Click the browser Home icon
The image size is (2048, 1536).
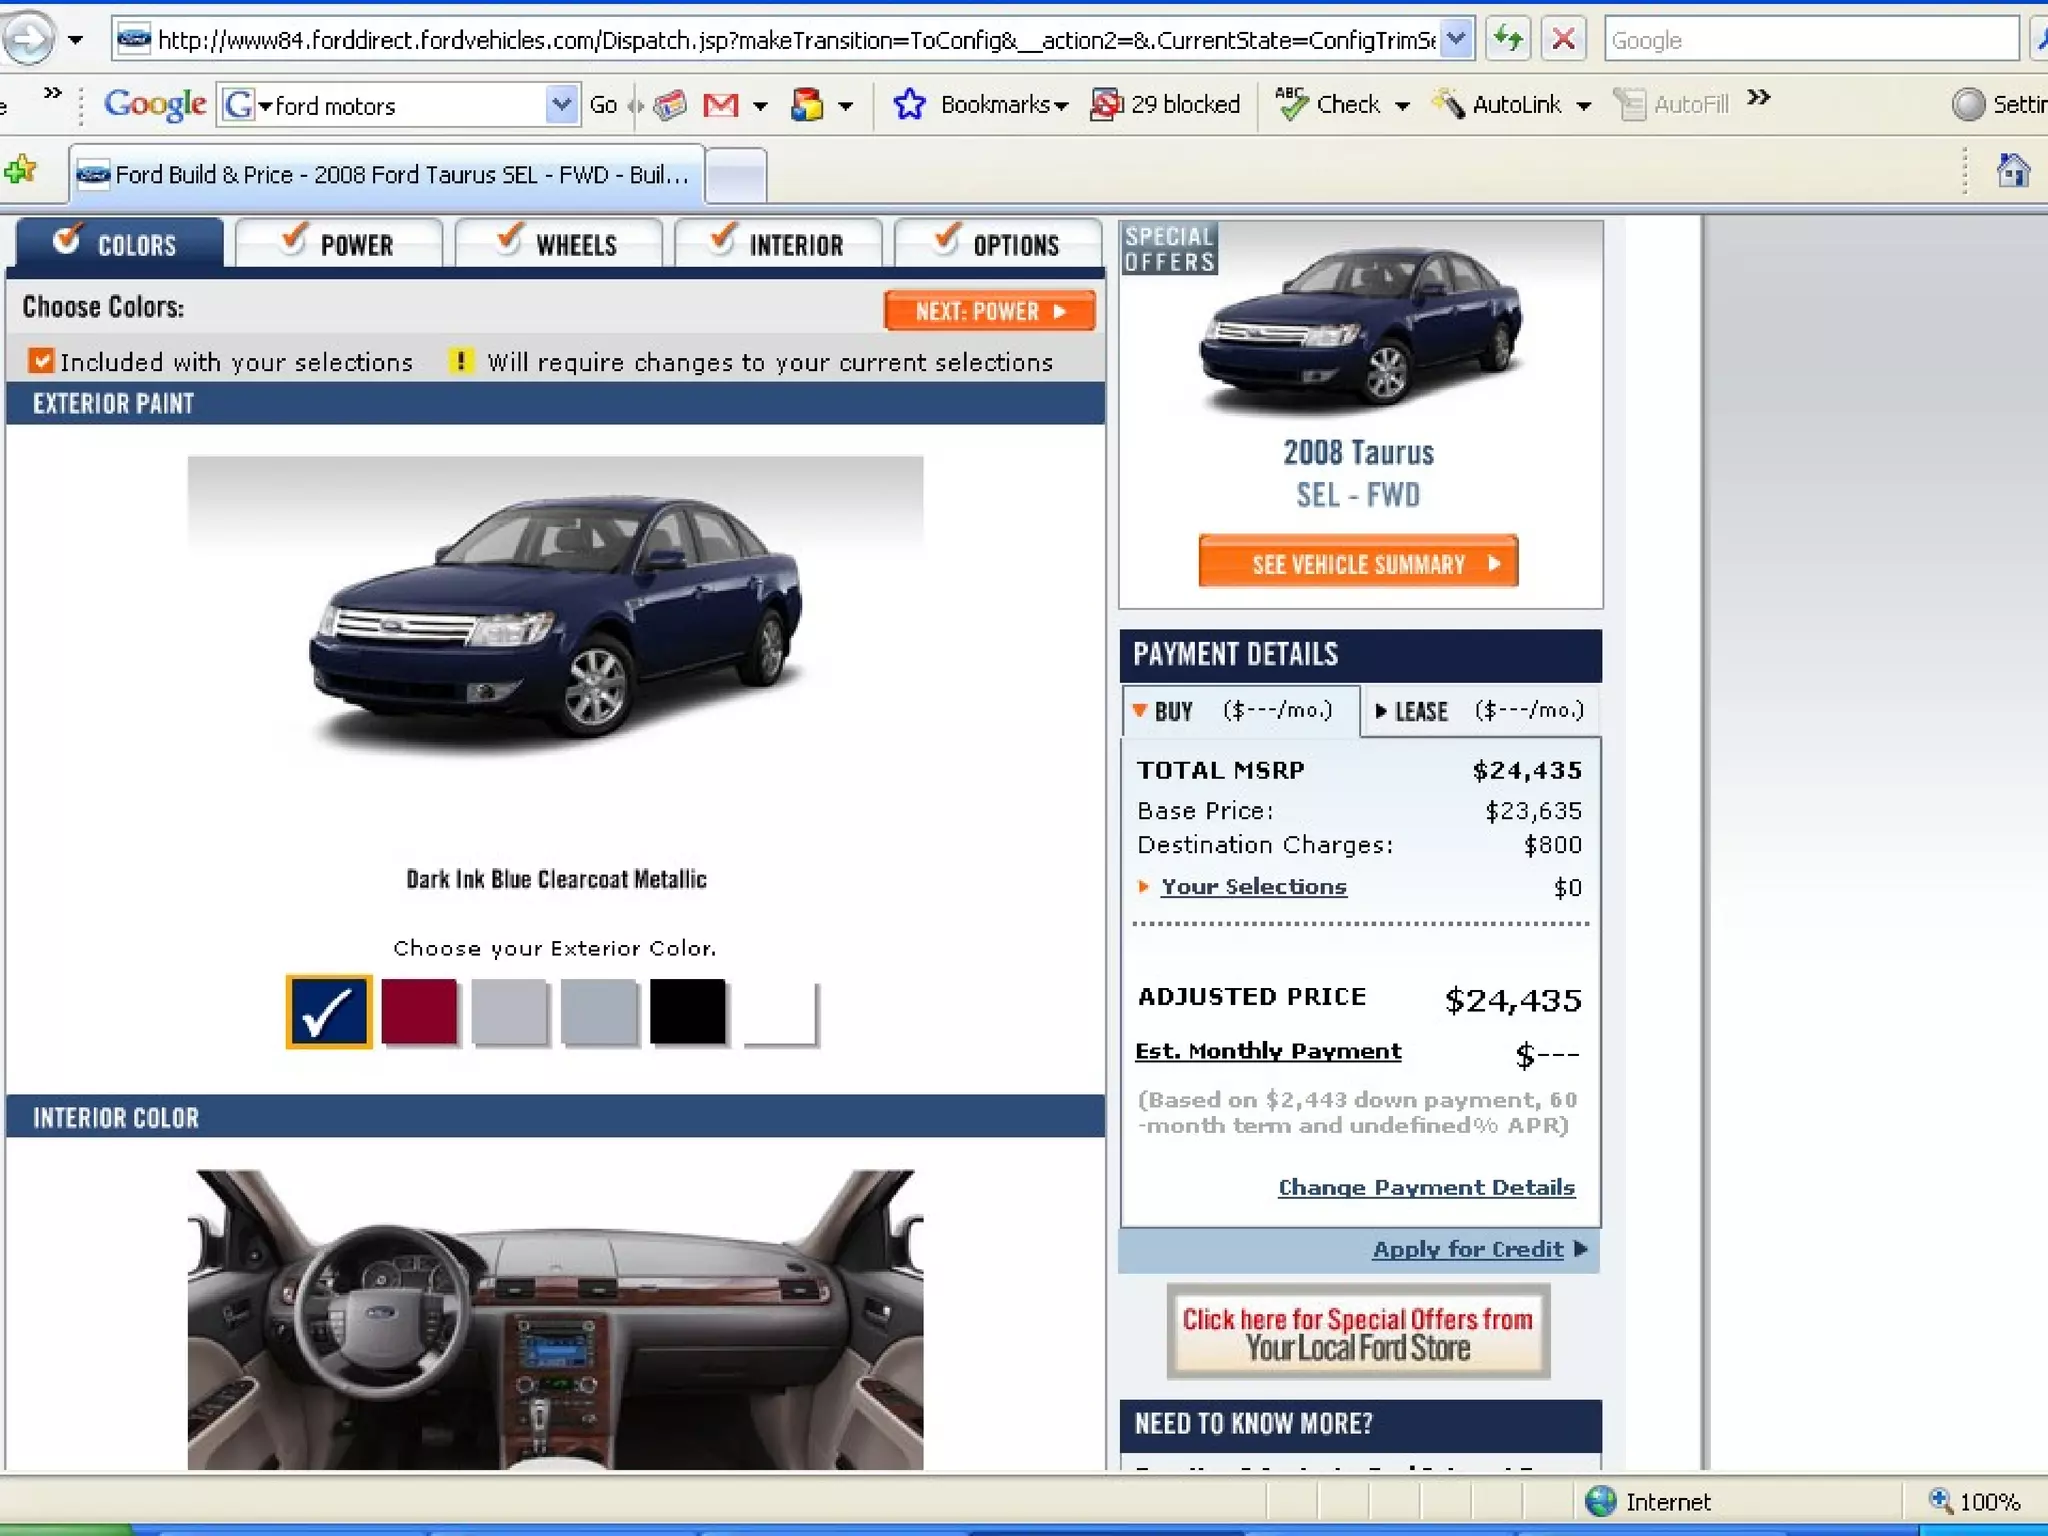pyautogui.click(x=2012, y=171)
